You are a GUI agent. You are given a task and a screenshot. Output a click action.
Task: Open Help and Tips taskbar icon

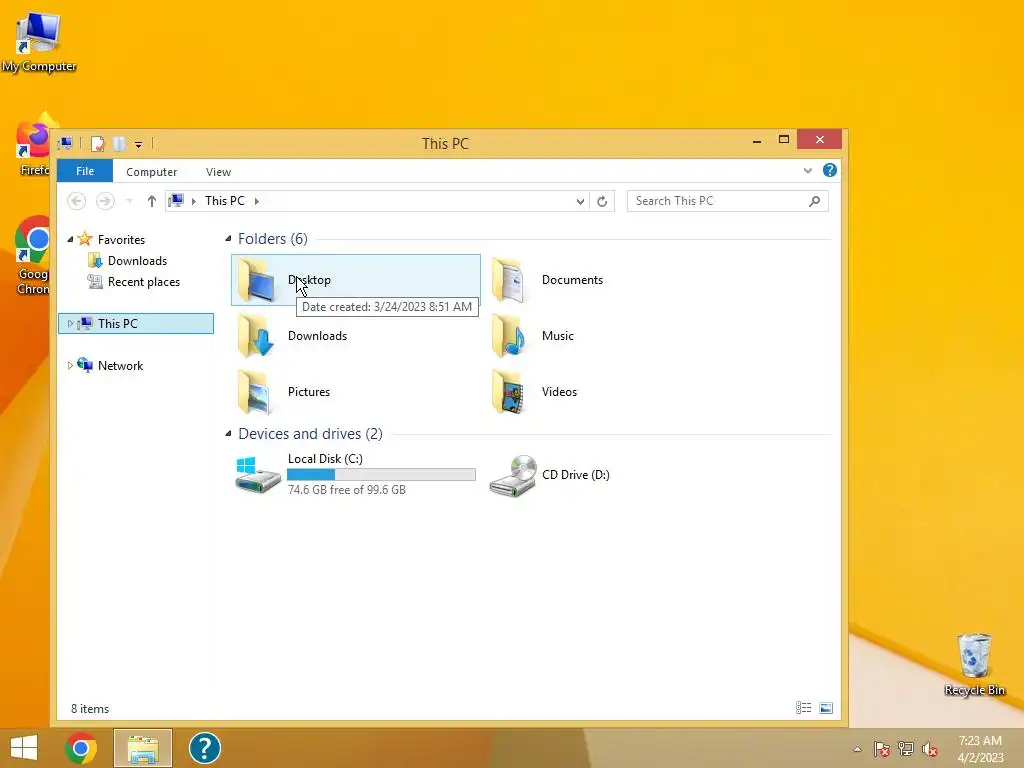[x=204, y=748]
